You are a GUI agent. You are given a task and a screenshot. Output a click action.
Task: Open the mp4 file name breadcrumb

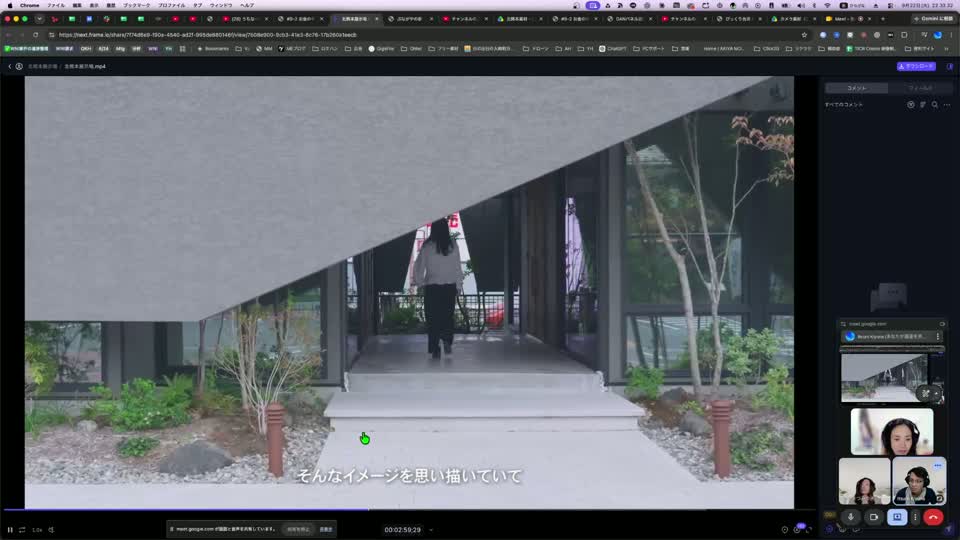click(x=85, y=66)
